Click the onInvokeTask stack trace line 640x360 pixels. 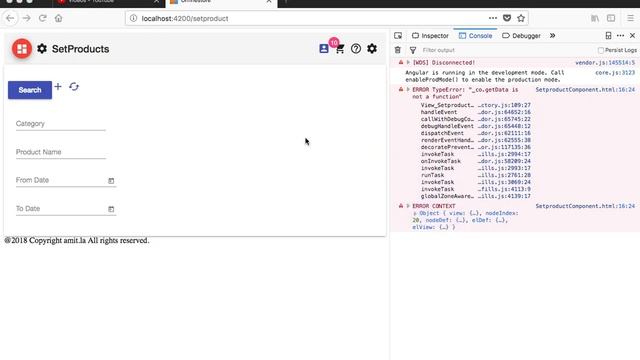(476, 161)
